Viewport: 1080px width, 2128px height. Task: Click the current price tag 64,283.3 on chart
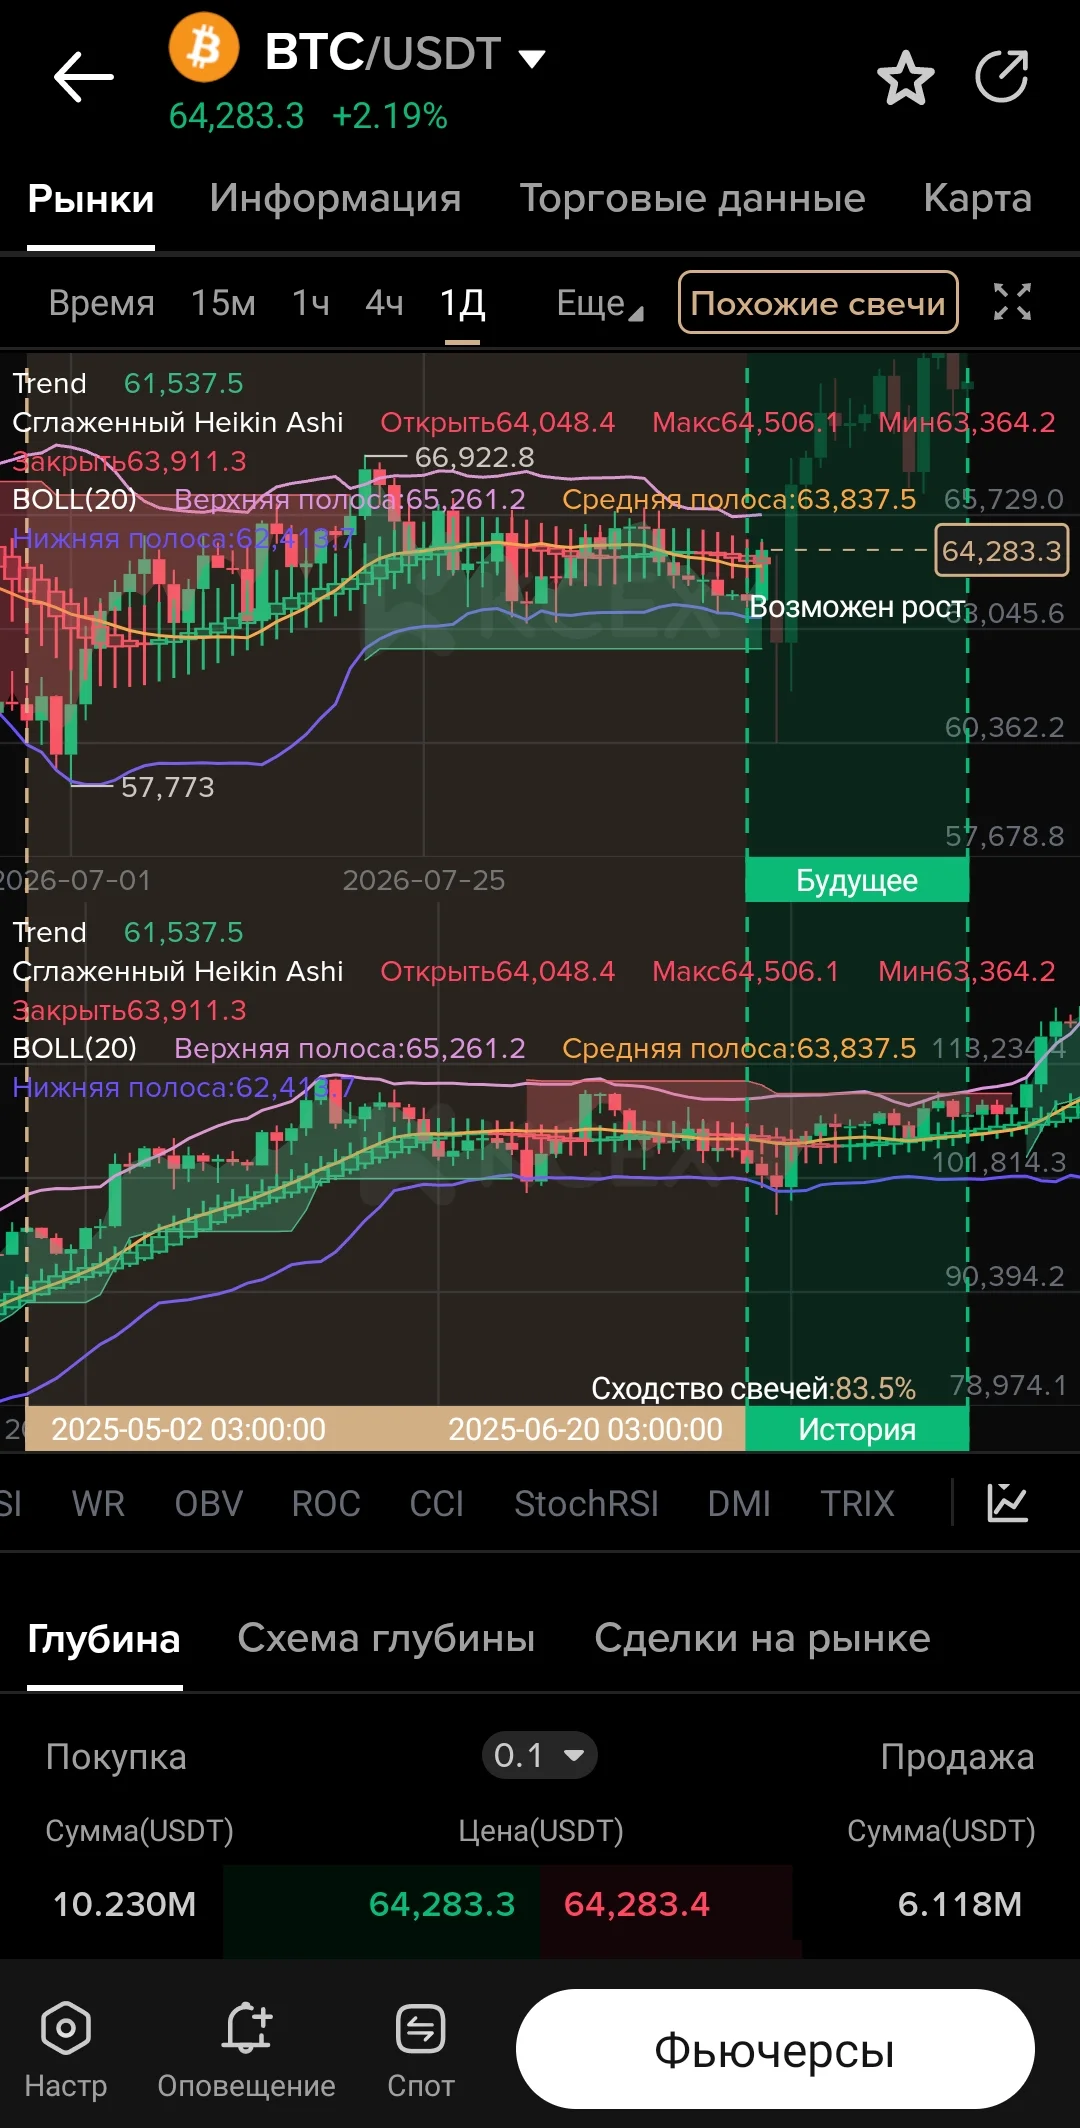click(1001, 550)
